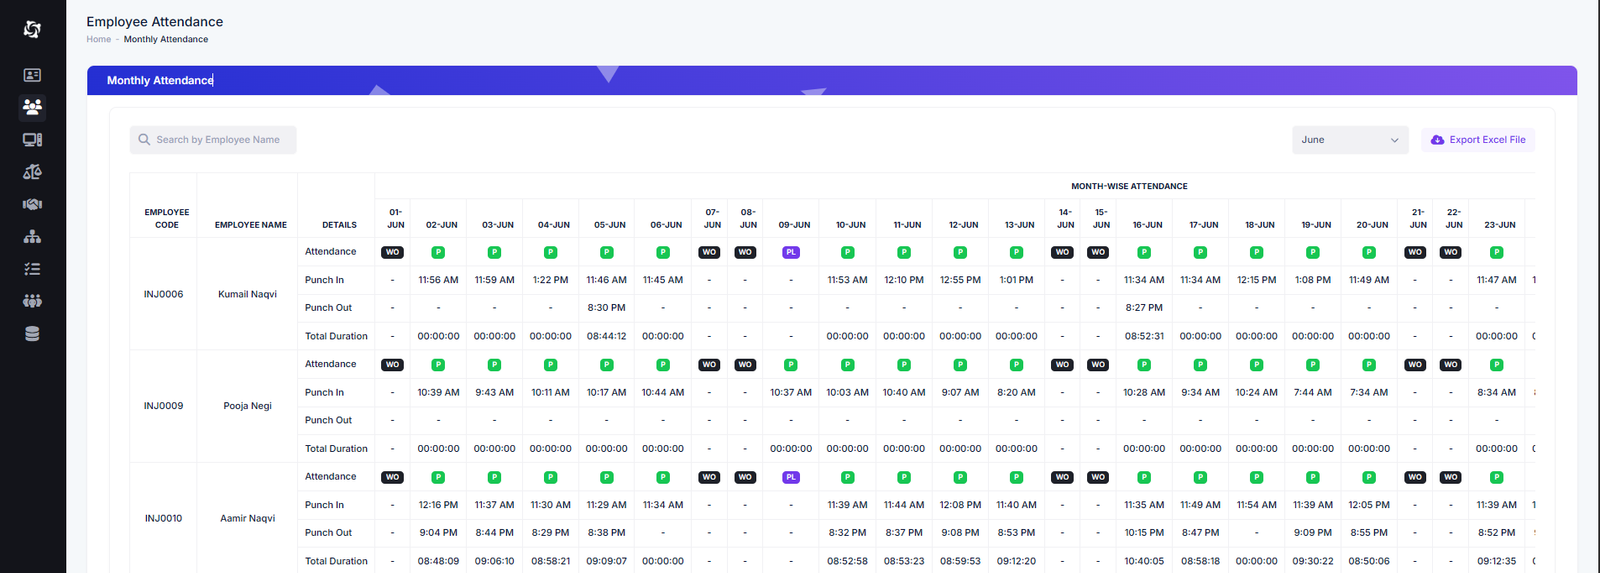Open the June month dropdown
The image size is (1600, 573).
(x=1349, y=140)
